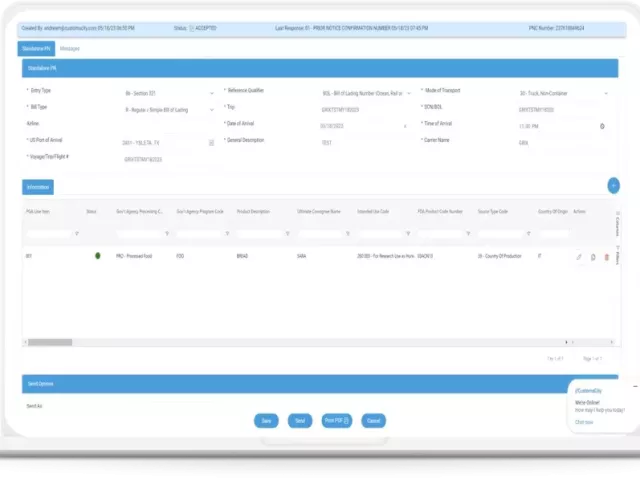Click the filter icon under Gov't Agency Program Code
Viewport: 640px width, 480px height.
coord(227,233)
